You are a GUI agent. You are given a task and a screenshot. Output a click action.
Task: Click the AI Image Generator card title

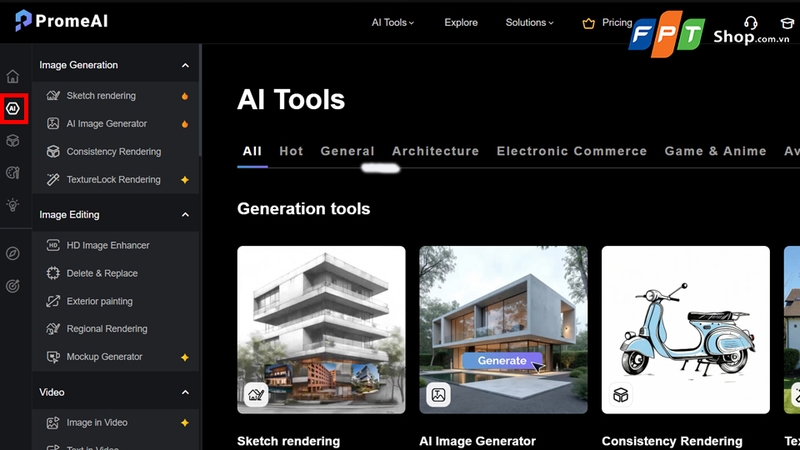point(478,441)
